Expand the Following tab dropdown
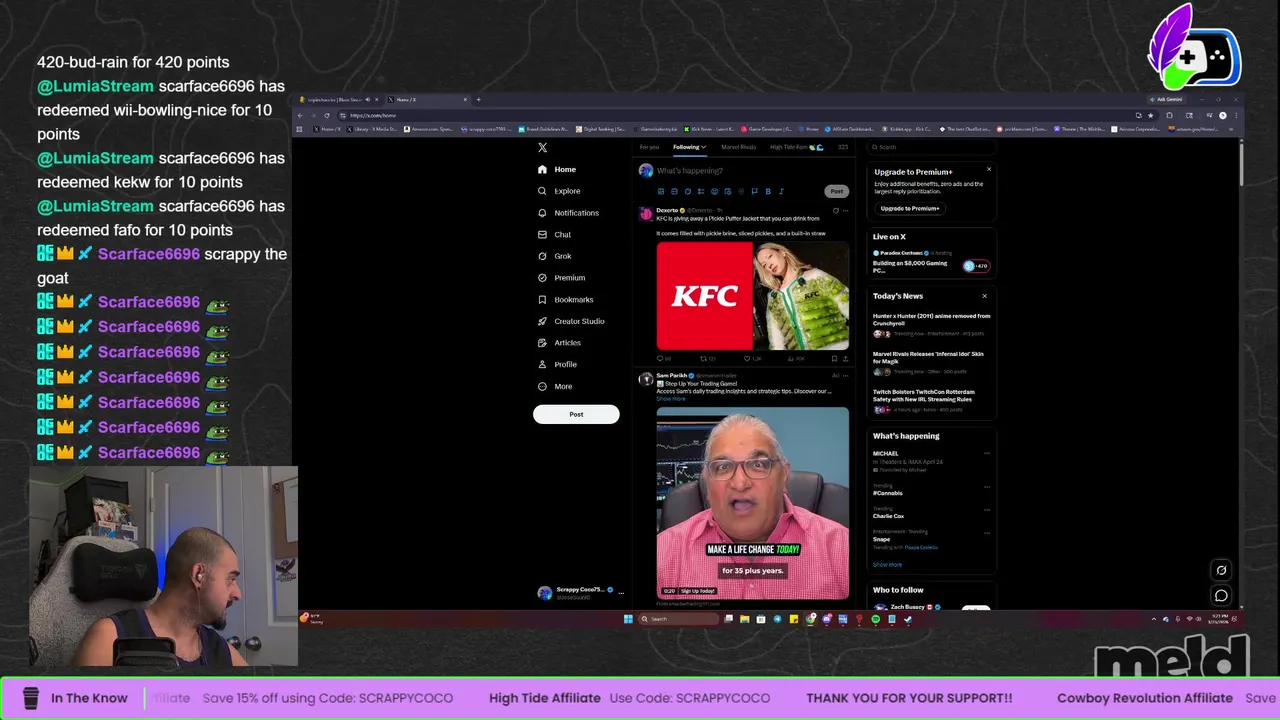This screenshot has width=1280, height=720. pyautogui.click(x=703, y=147)
